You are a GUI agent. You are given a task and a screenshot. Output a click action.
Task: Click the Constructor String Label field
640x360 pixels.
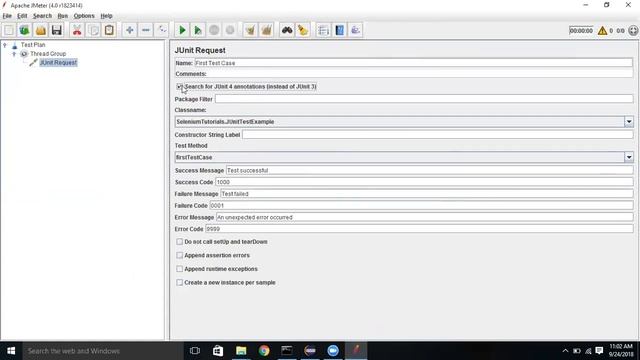coord(438,134)
